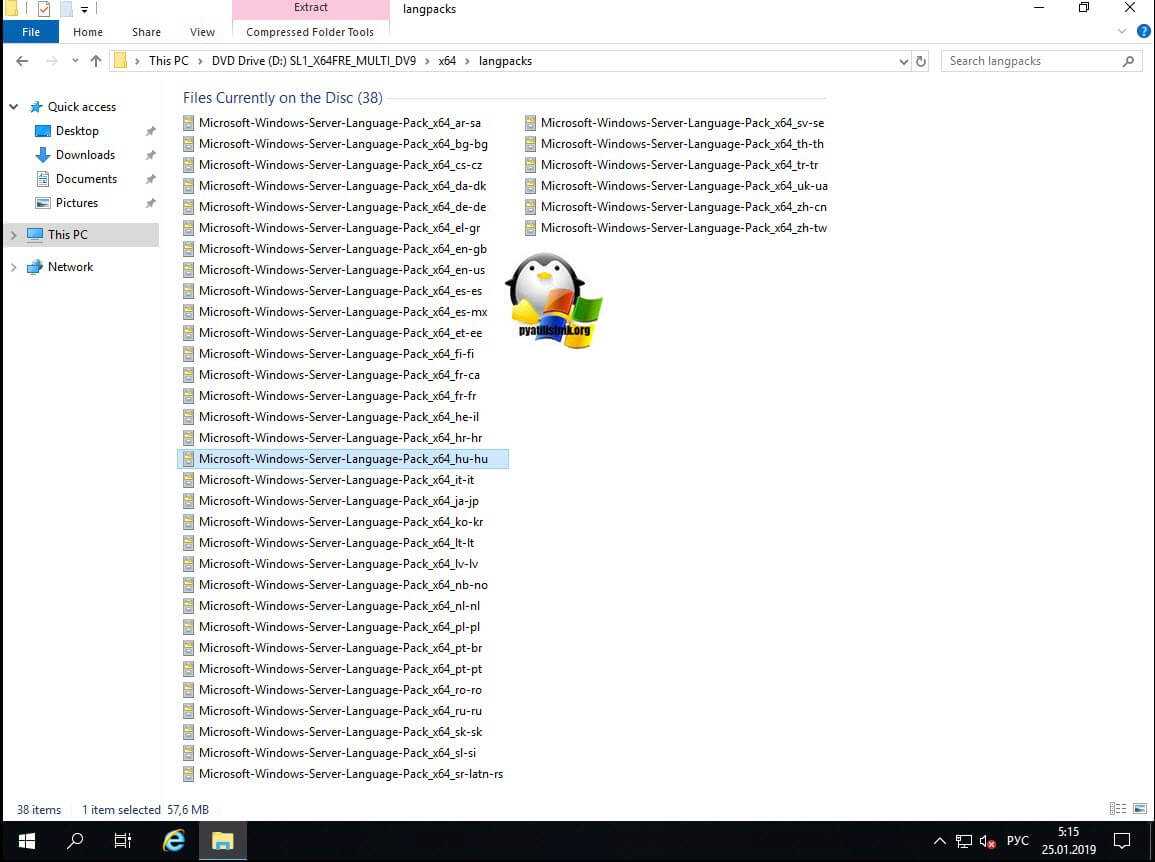The height and width of the screenshot is (862, 1155).
Task: Click x64 in the address breadcrumb
Action: coord(447,61)
